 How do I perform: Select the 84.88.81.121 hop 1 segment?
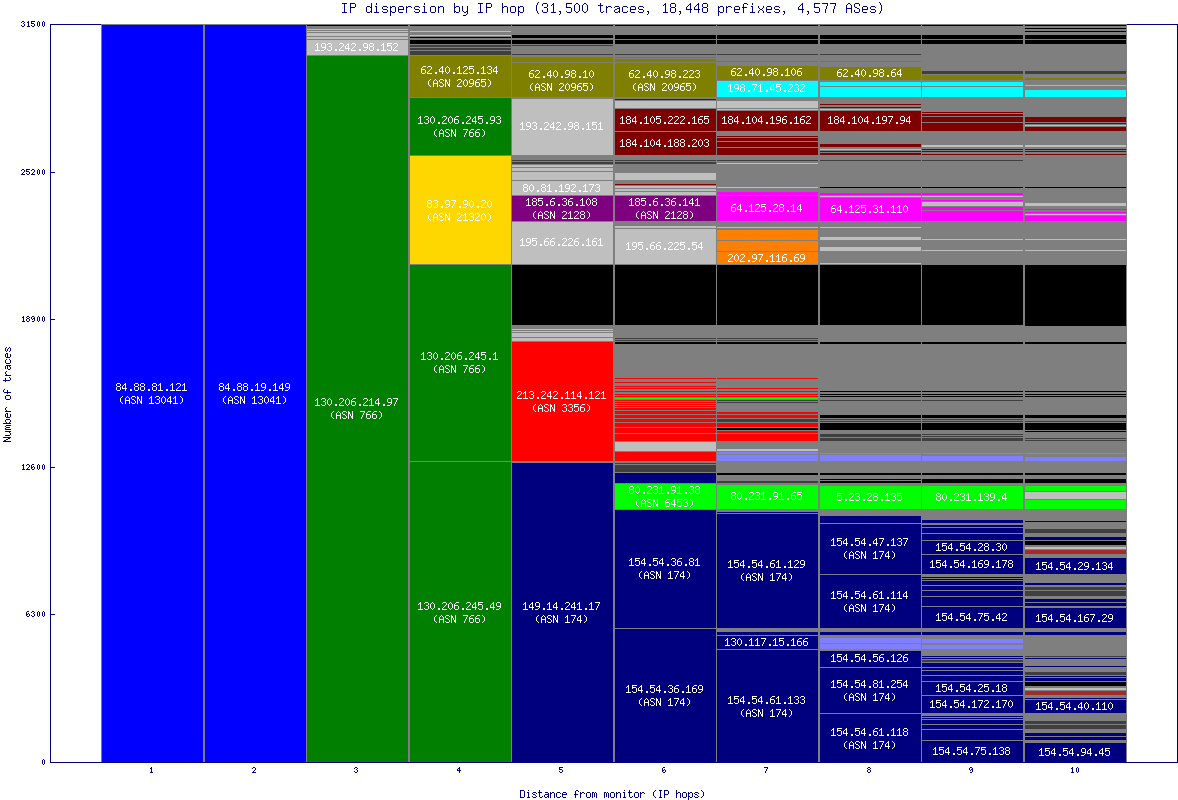pos(150,390)
